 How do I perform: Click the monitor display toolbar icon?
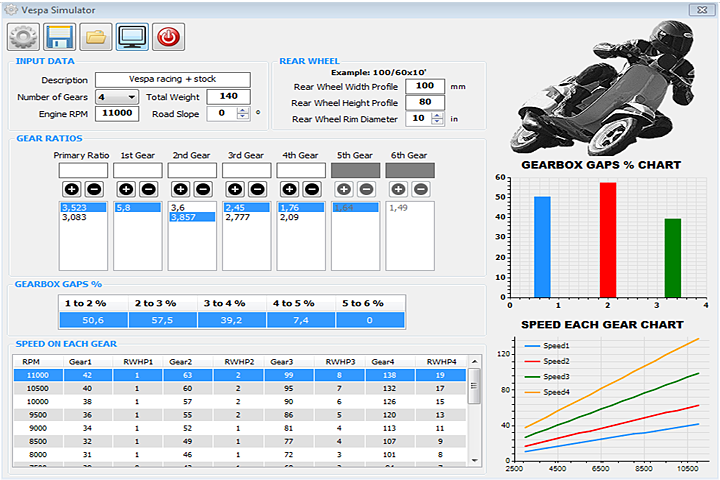[x=132, y=37]
